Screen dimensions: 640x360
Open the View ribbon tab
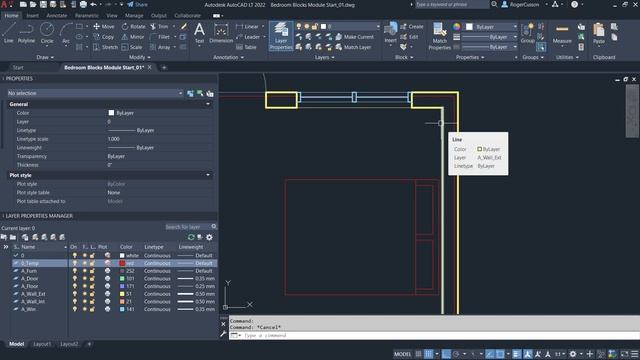click(111, 16)
